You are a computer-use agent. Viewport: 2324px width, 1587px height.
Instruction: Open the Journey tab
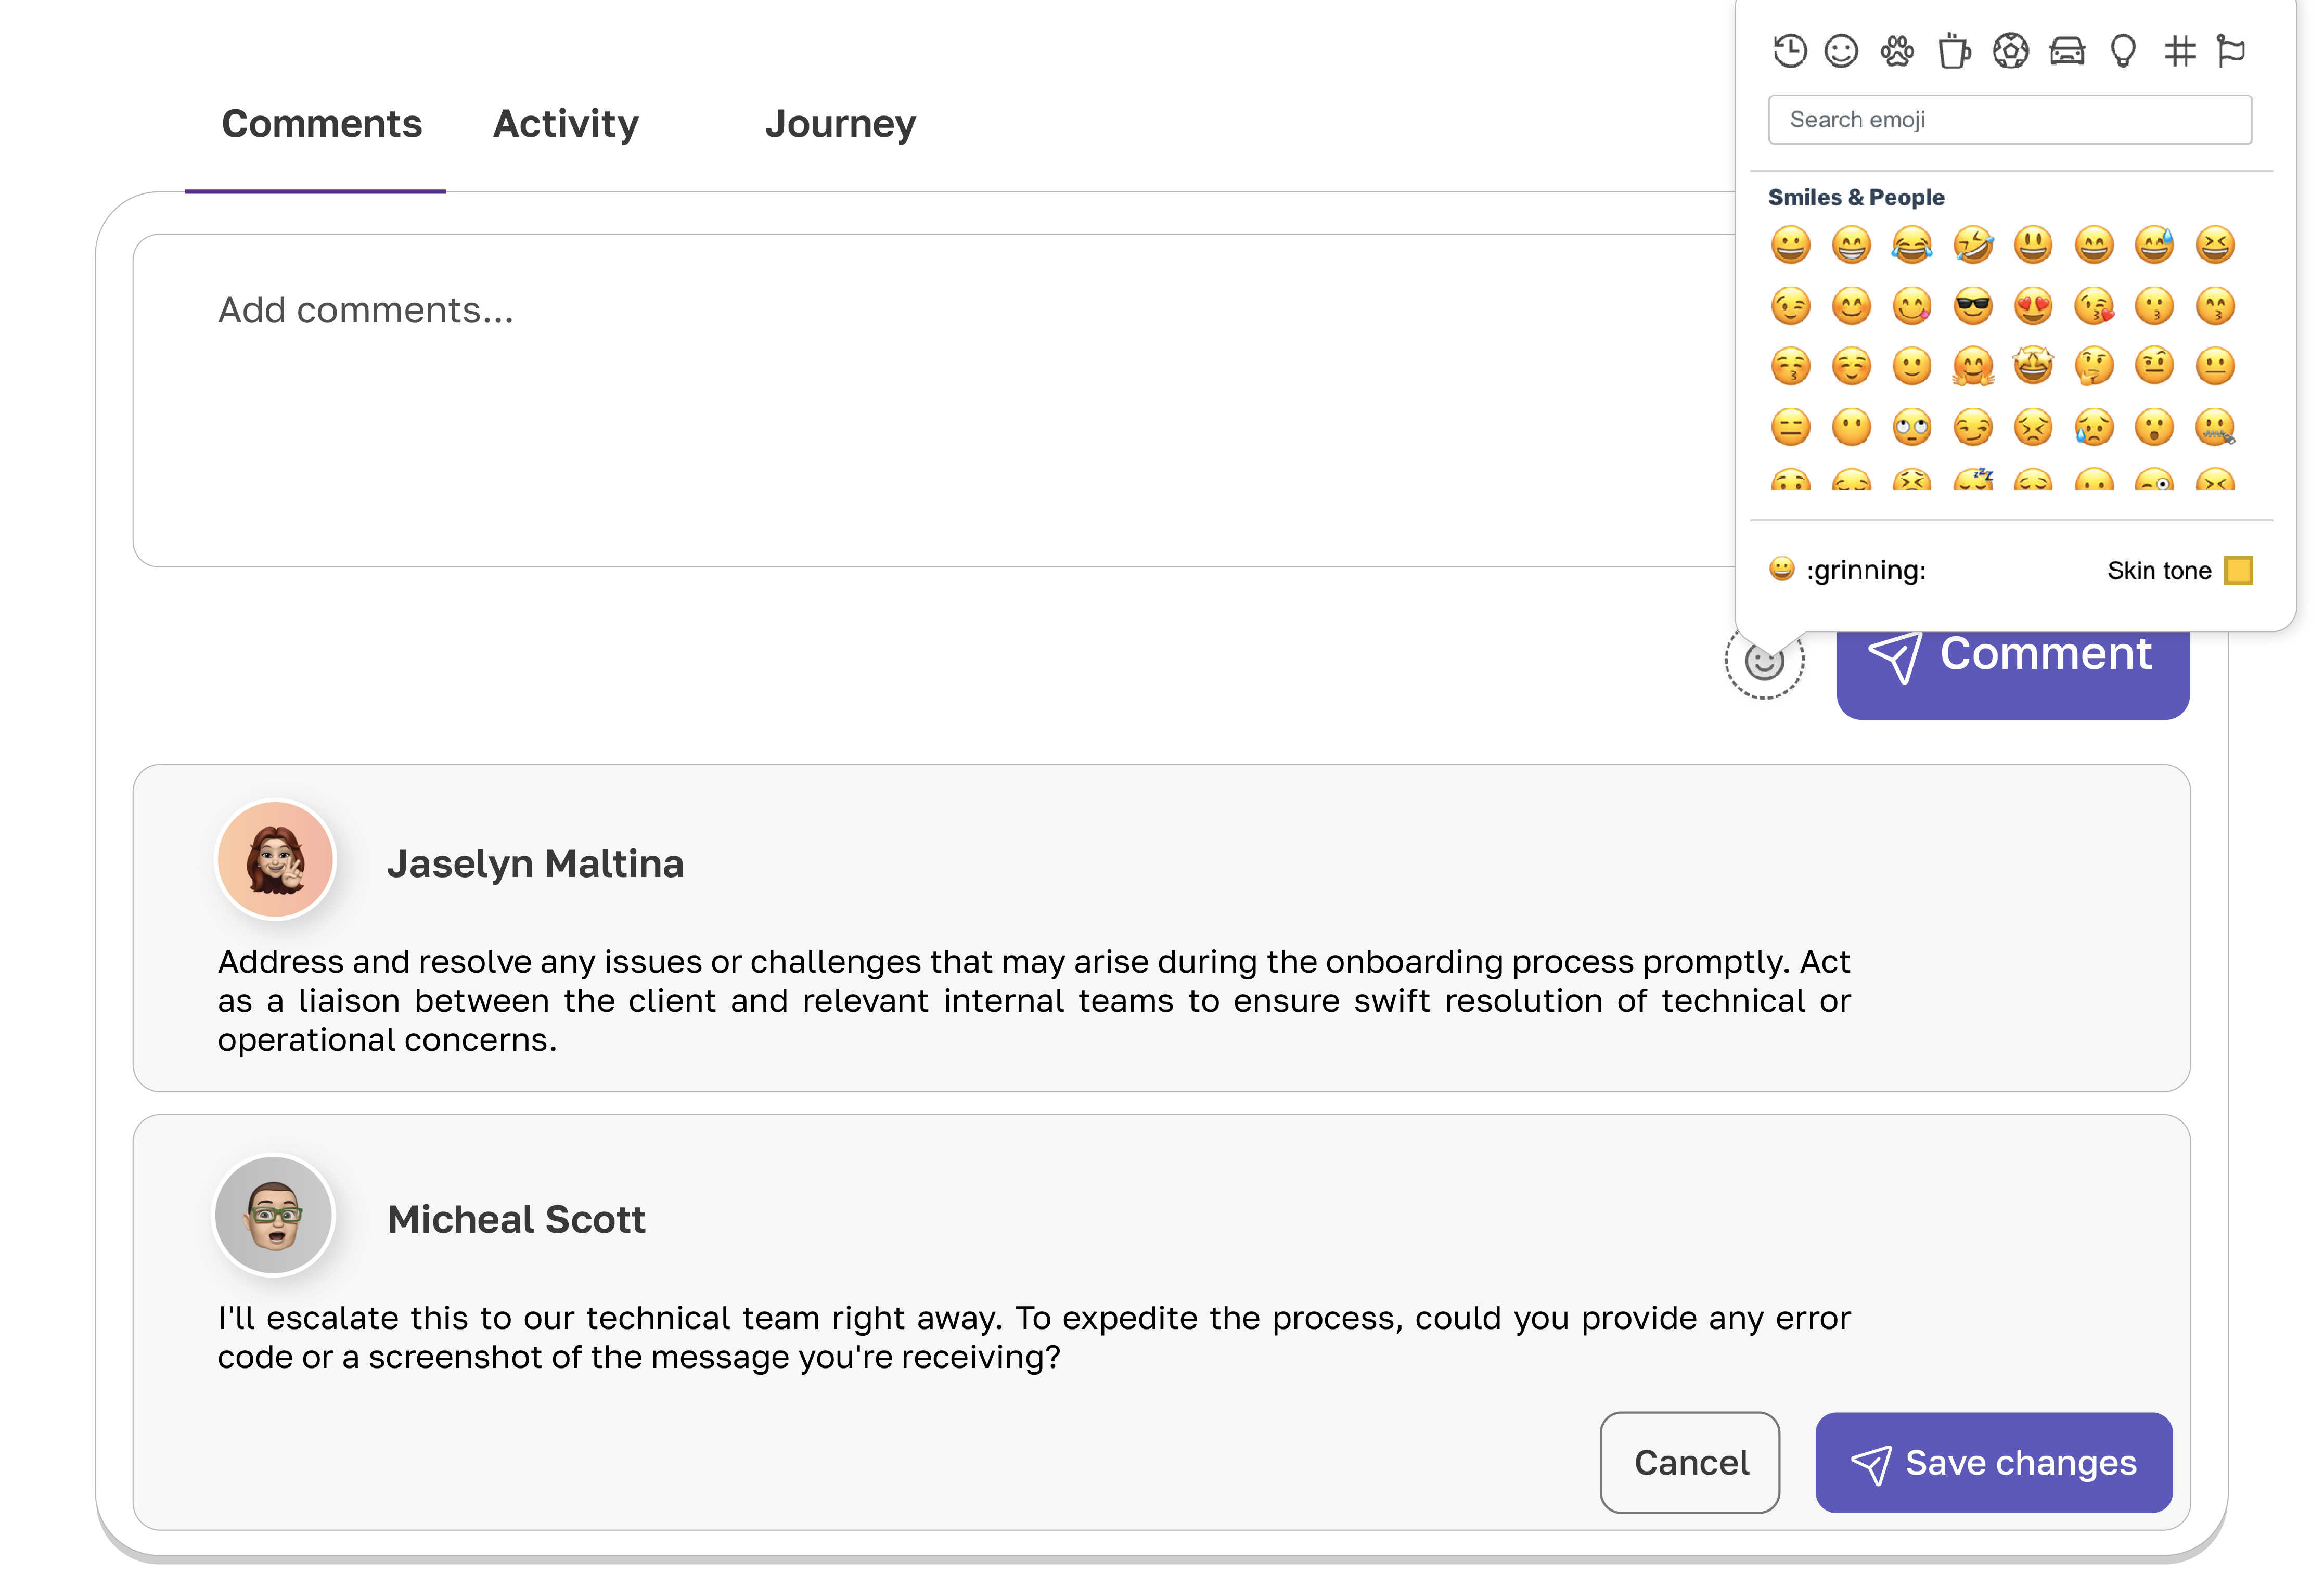(840, 123)
